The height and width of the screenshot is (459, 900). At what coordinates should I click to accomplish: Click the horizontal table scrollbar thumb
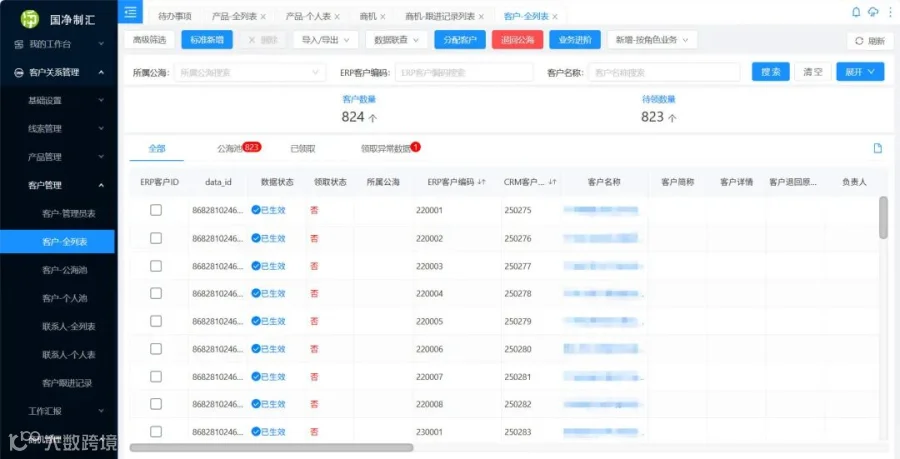pos(271,448)
